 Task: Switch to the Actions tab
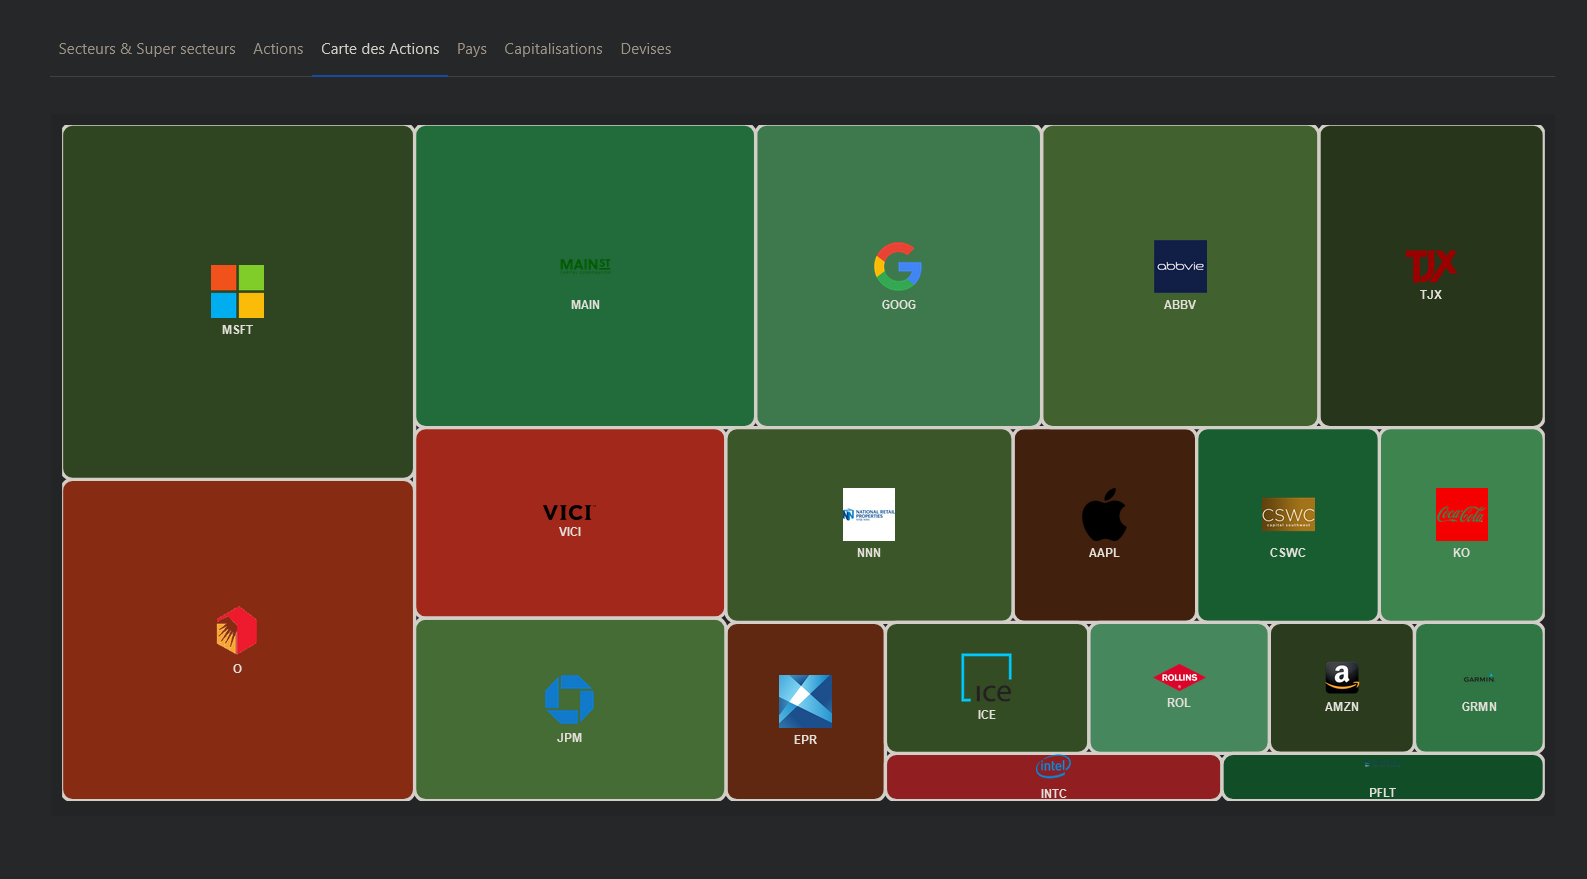coord(278,49)
